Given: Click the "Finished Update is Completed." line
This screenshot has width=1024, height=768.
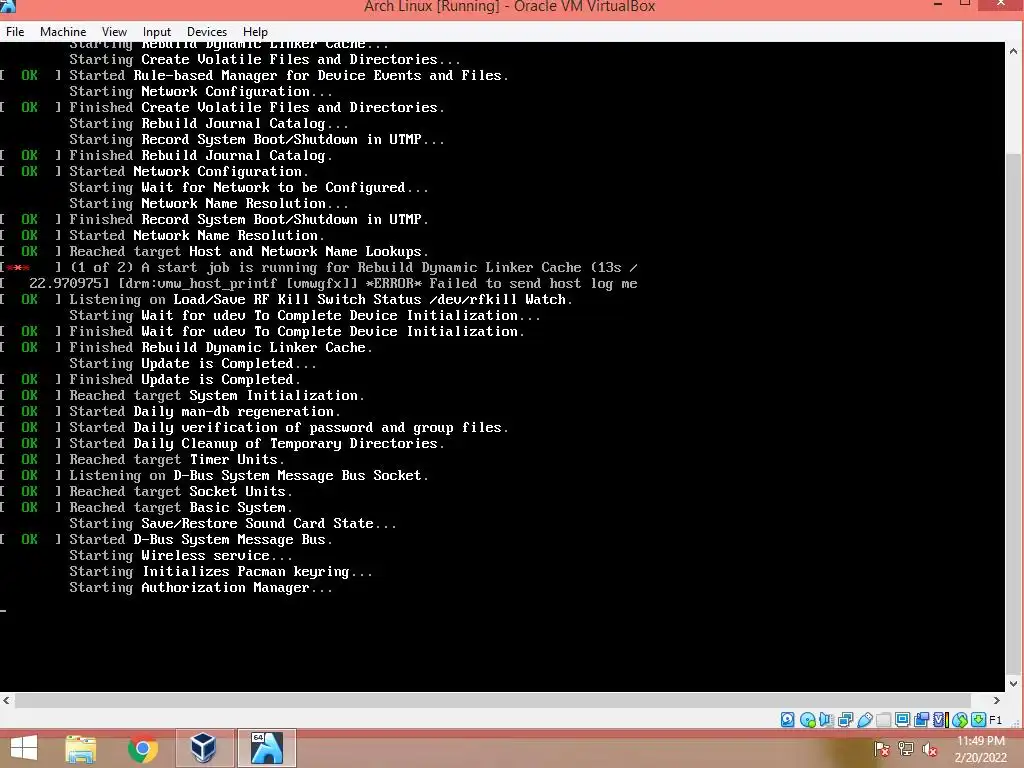Looking at the screenshot, I should [150, 379].
